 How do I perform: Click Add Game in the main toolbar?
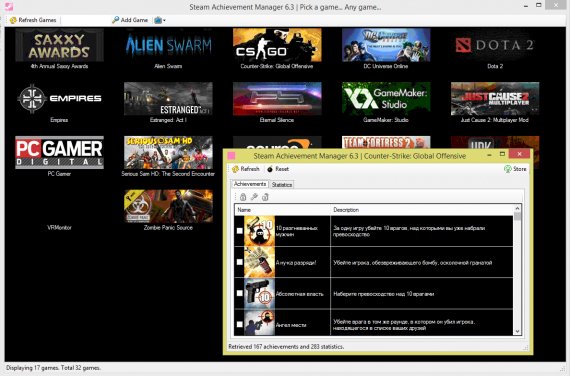coord(130,20)
